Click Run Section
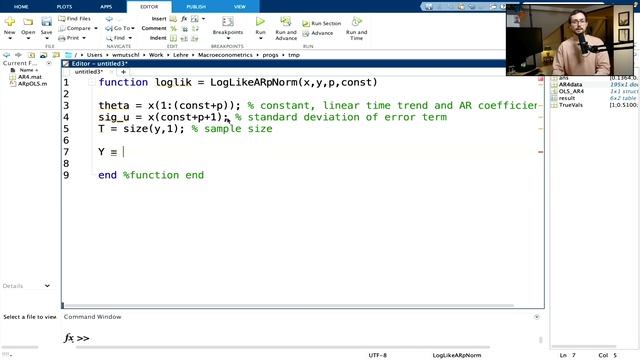640x360 pixels. click(x=322, y=24)
